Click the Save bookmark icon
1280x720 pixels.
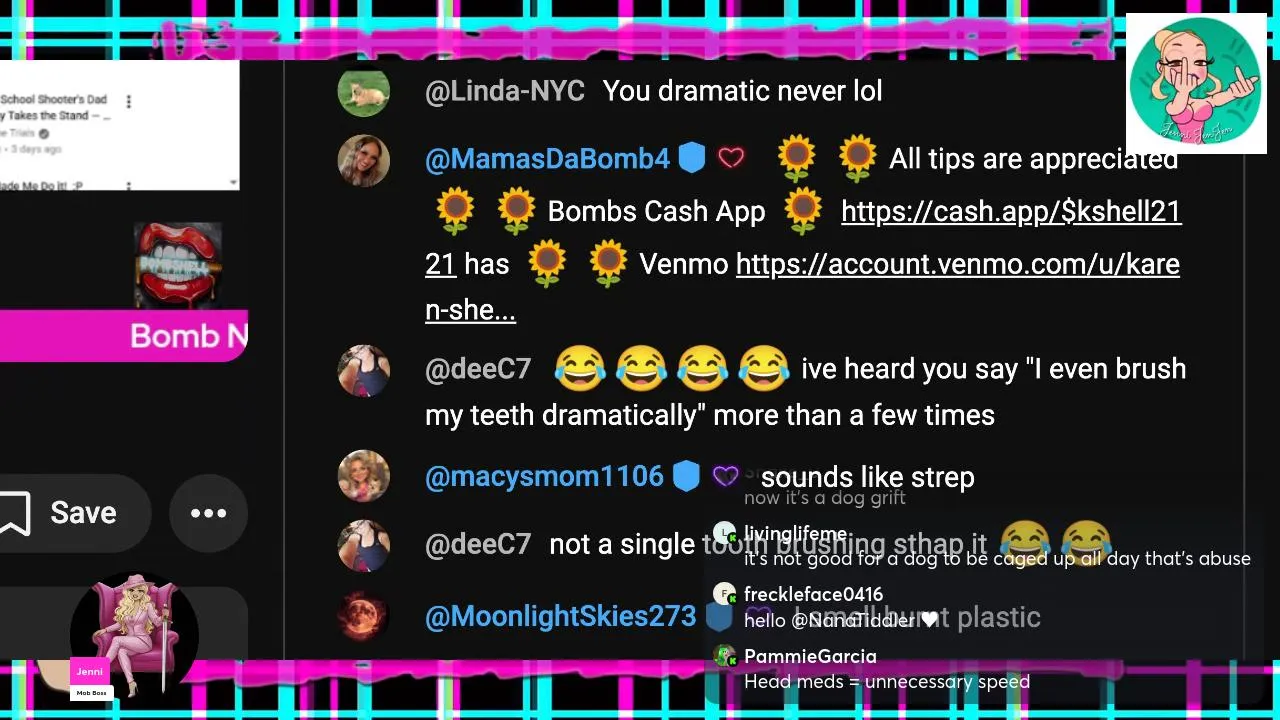(13, 513)
